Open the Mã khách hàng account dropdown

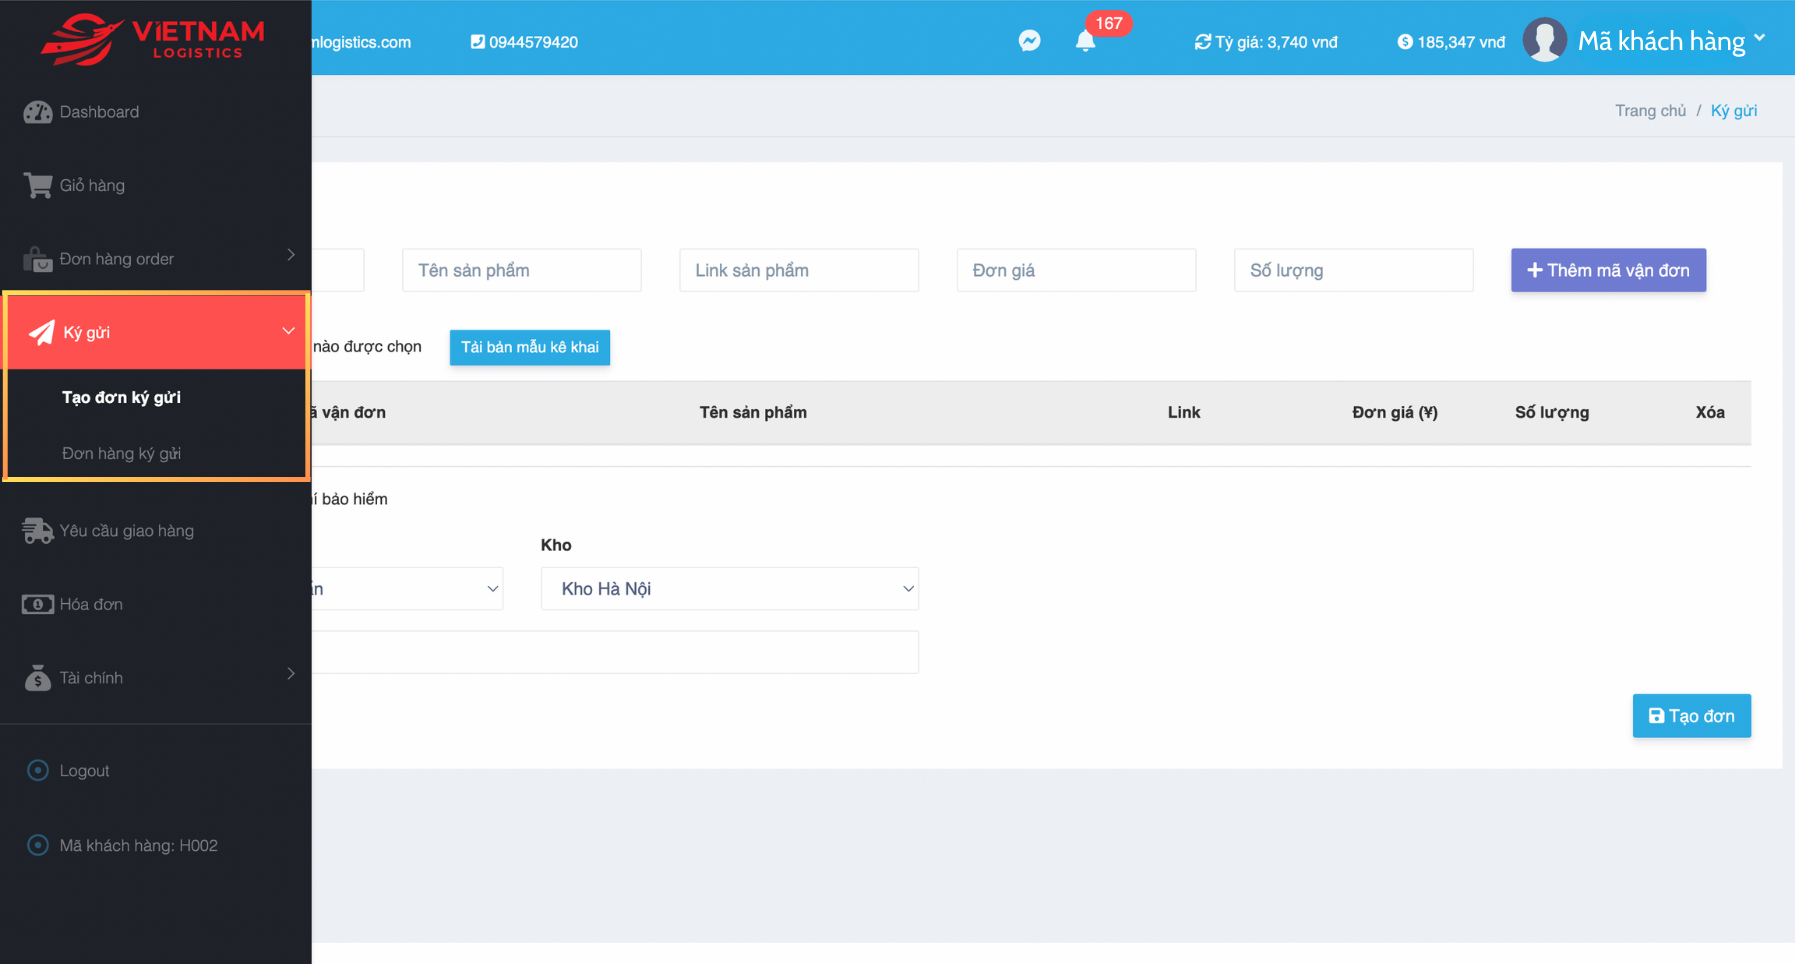[x=1671, y=41]
